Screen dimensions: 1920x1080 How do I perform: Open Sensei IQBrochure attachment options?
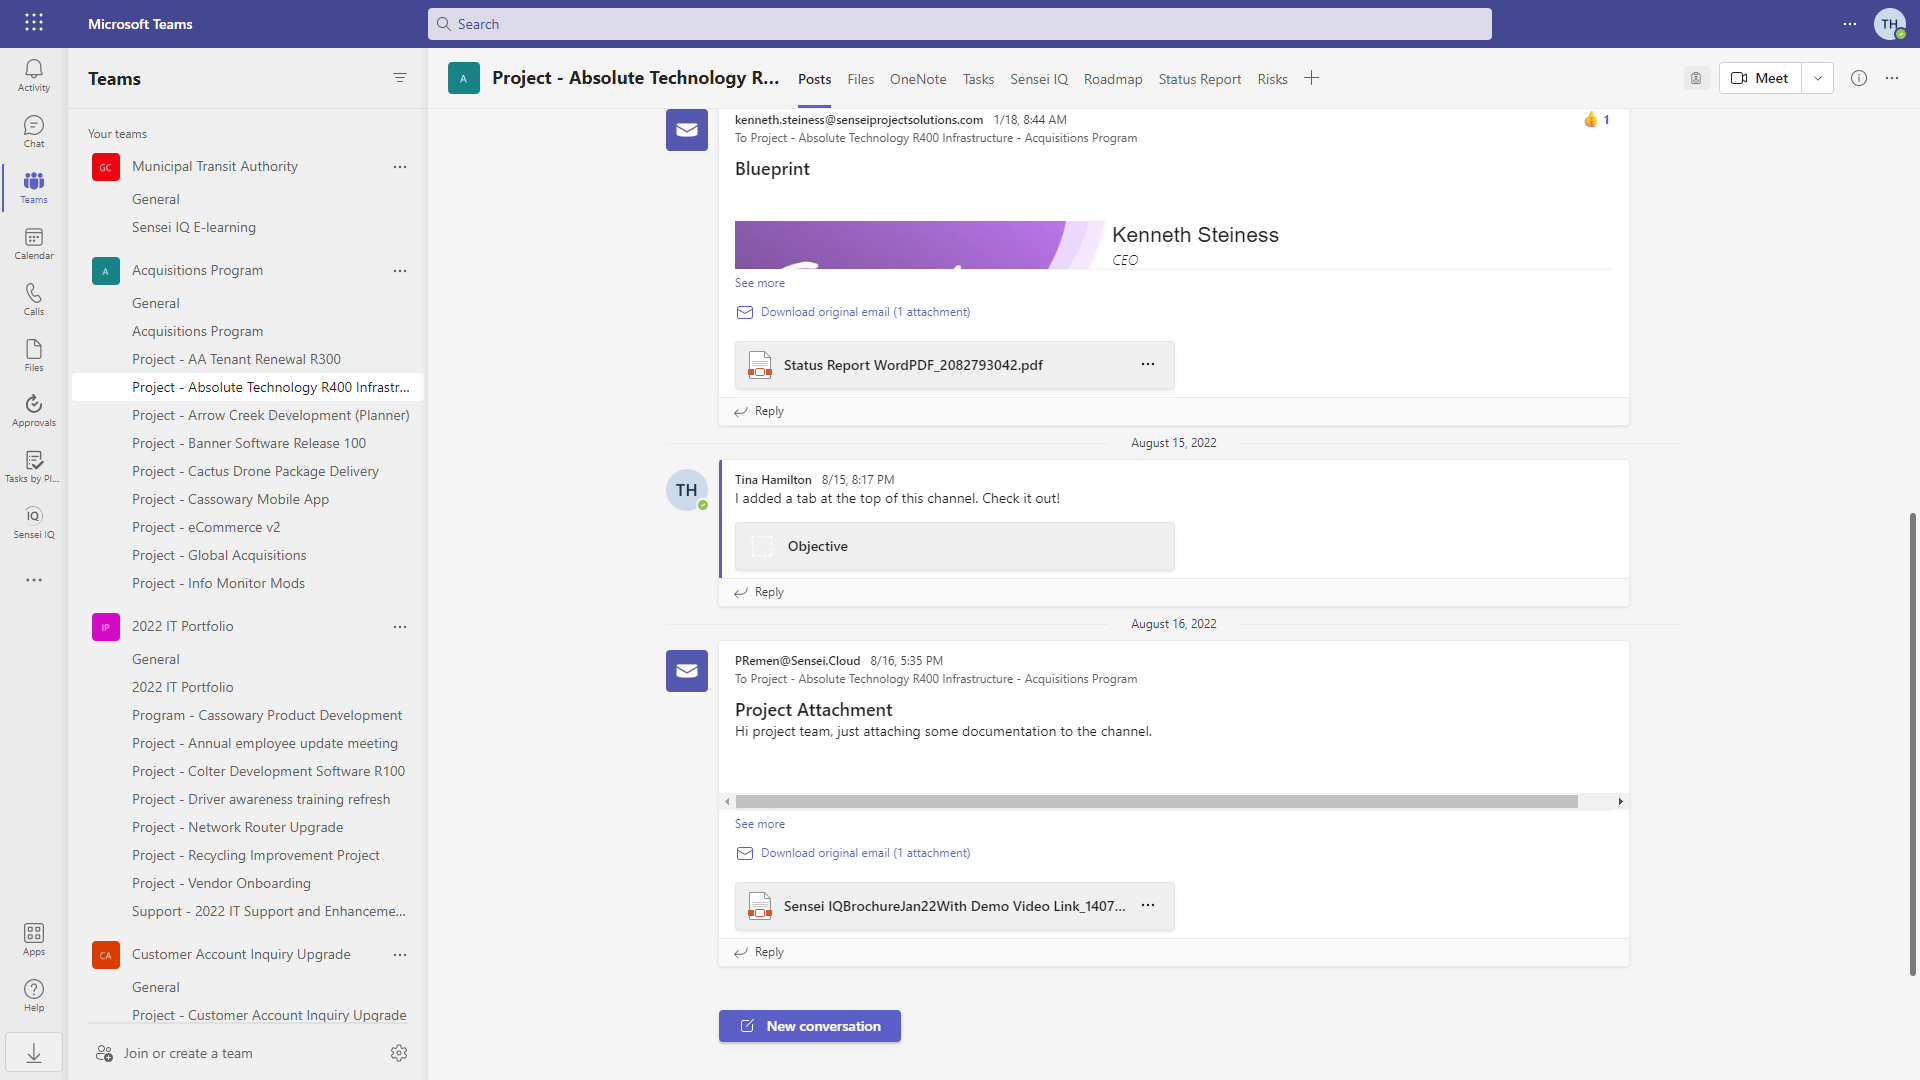(x=1148, y=906)
